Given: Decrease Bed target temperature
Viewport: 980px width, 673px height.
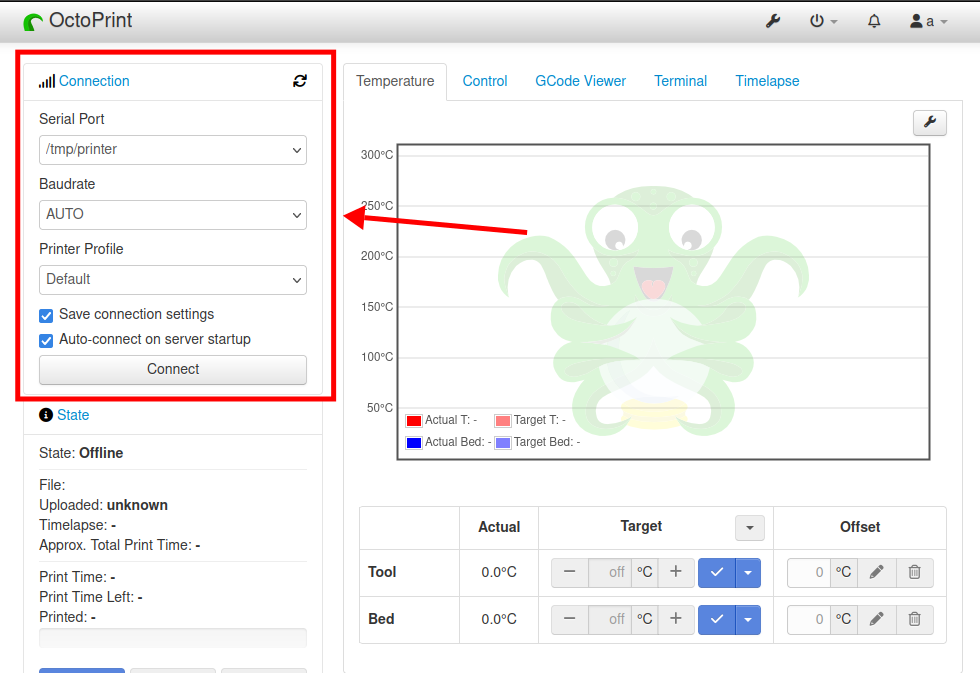Looking at the screenshot, I should click(x=569, y=619).
